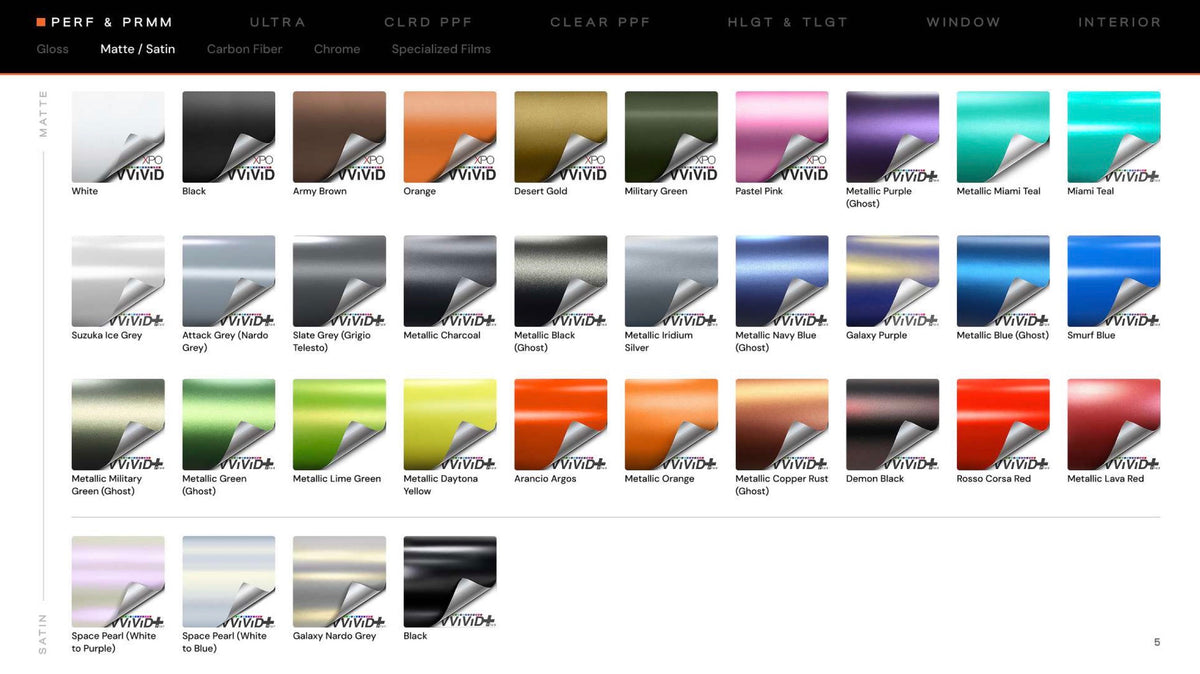Select the Metallic Miami Teal swatch

1003,137
